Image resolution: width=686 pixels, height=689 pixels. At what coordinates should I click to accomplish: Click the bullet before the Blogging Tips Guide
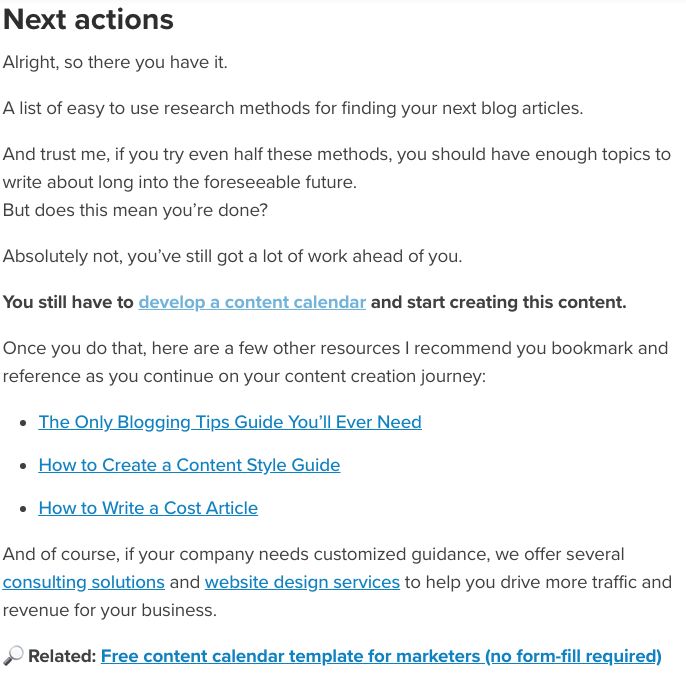[x=24, y=423]
